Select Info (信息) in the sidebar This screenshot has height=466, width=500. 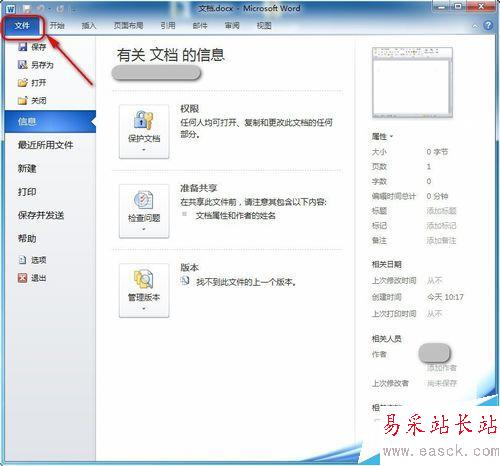[50, 122]
